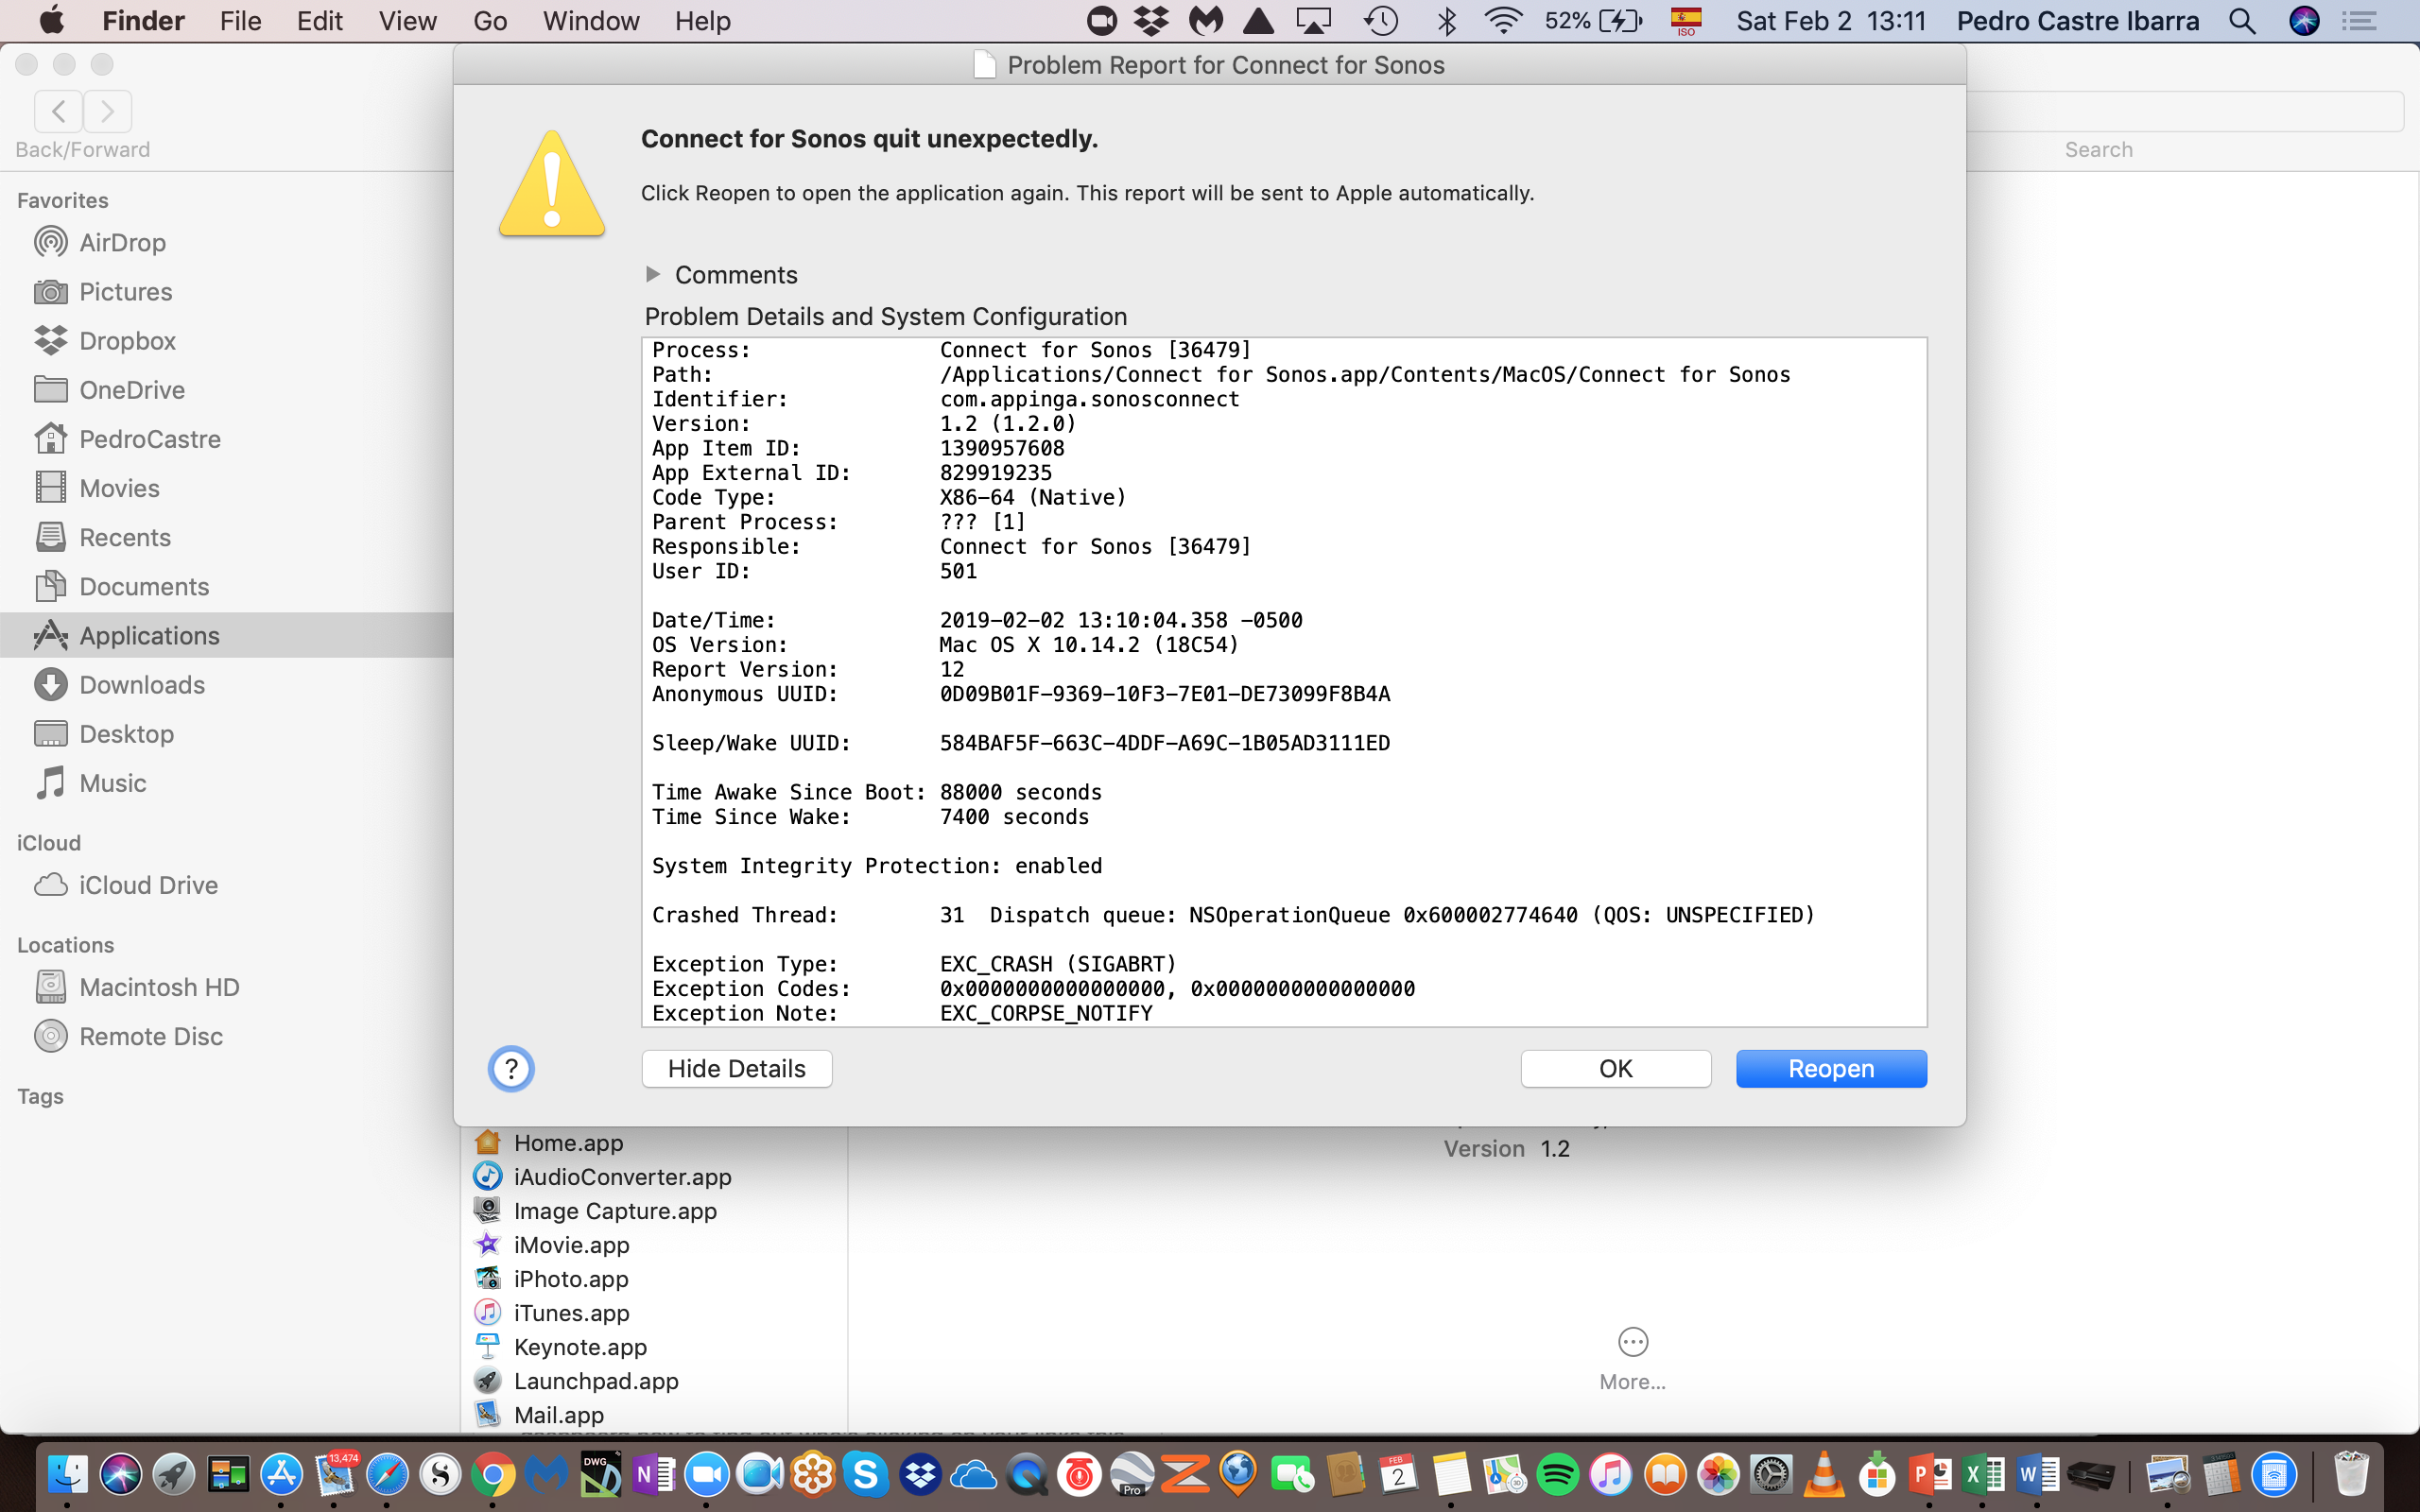Select iPhoto.app in the list
The width and height of the screenshot is (2420, 1512).
tap(571, 1279)
